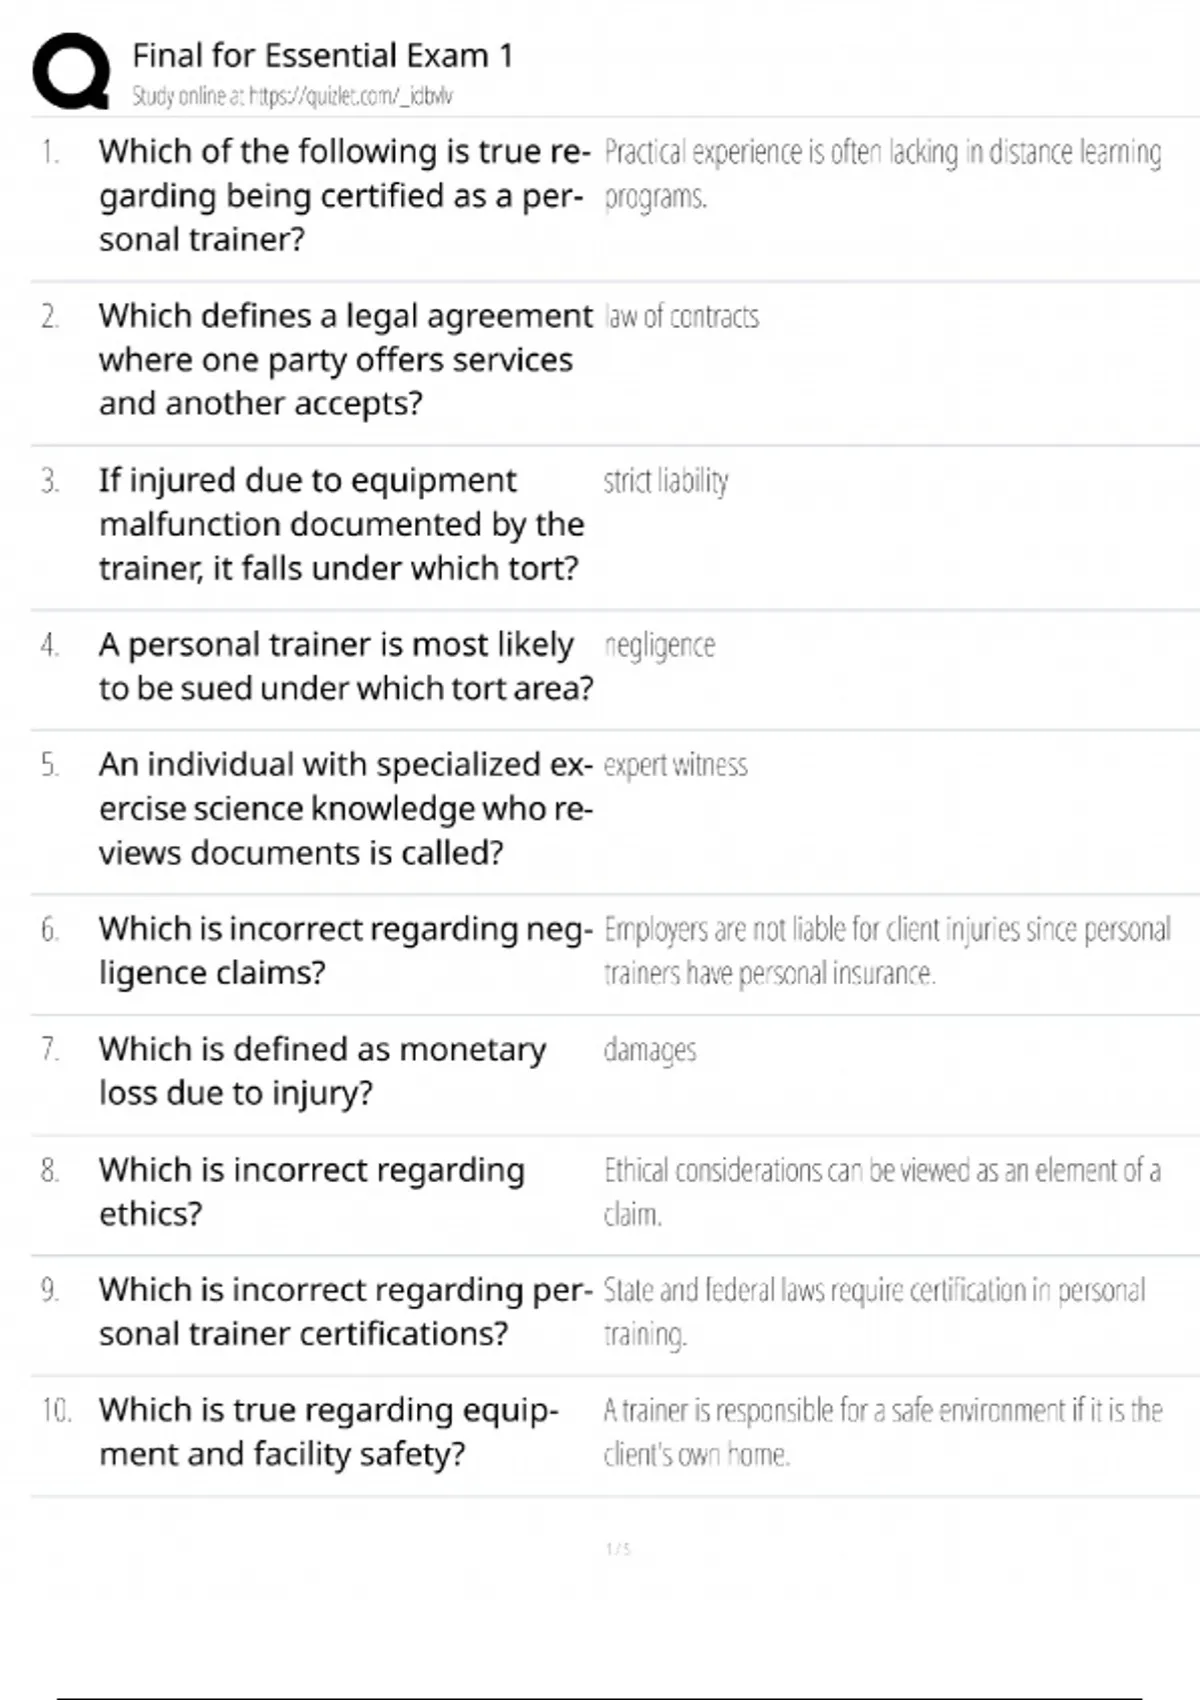Select question 9 about trainer certifications
This screenshot has width=1200, height=1700.
(345, 1311)
